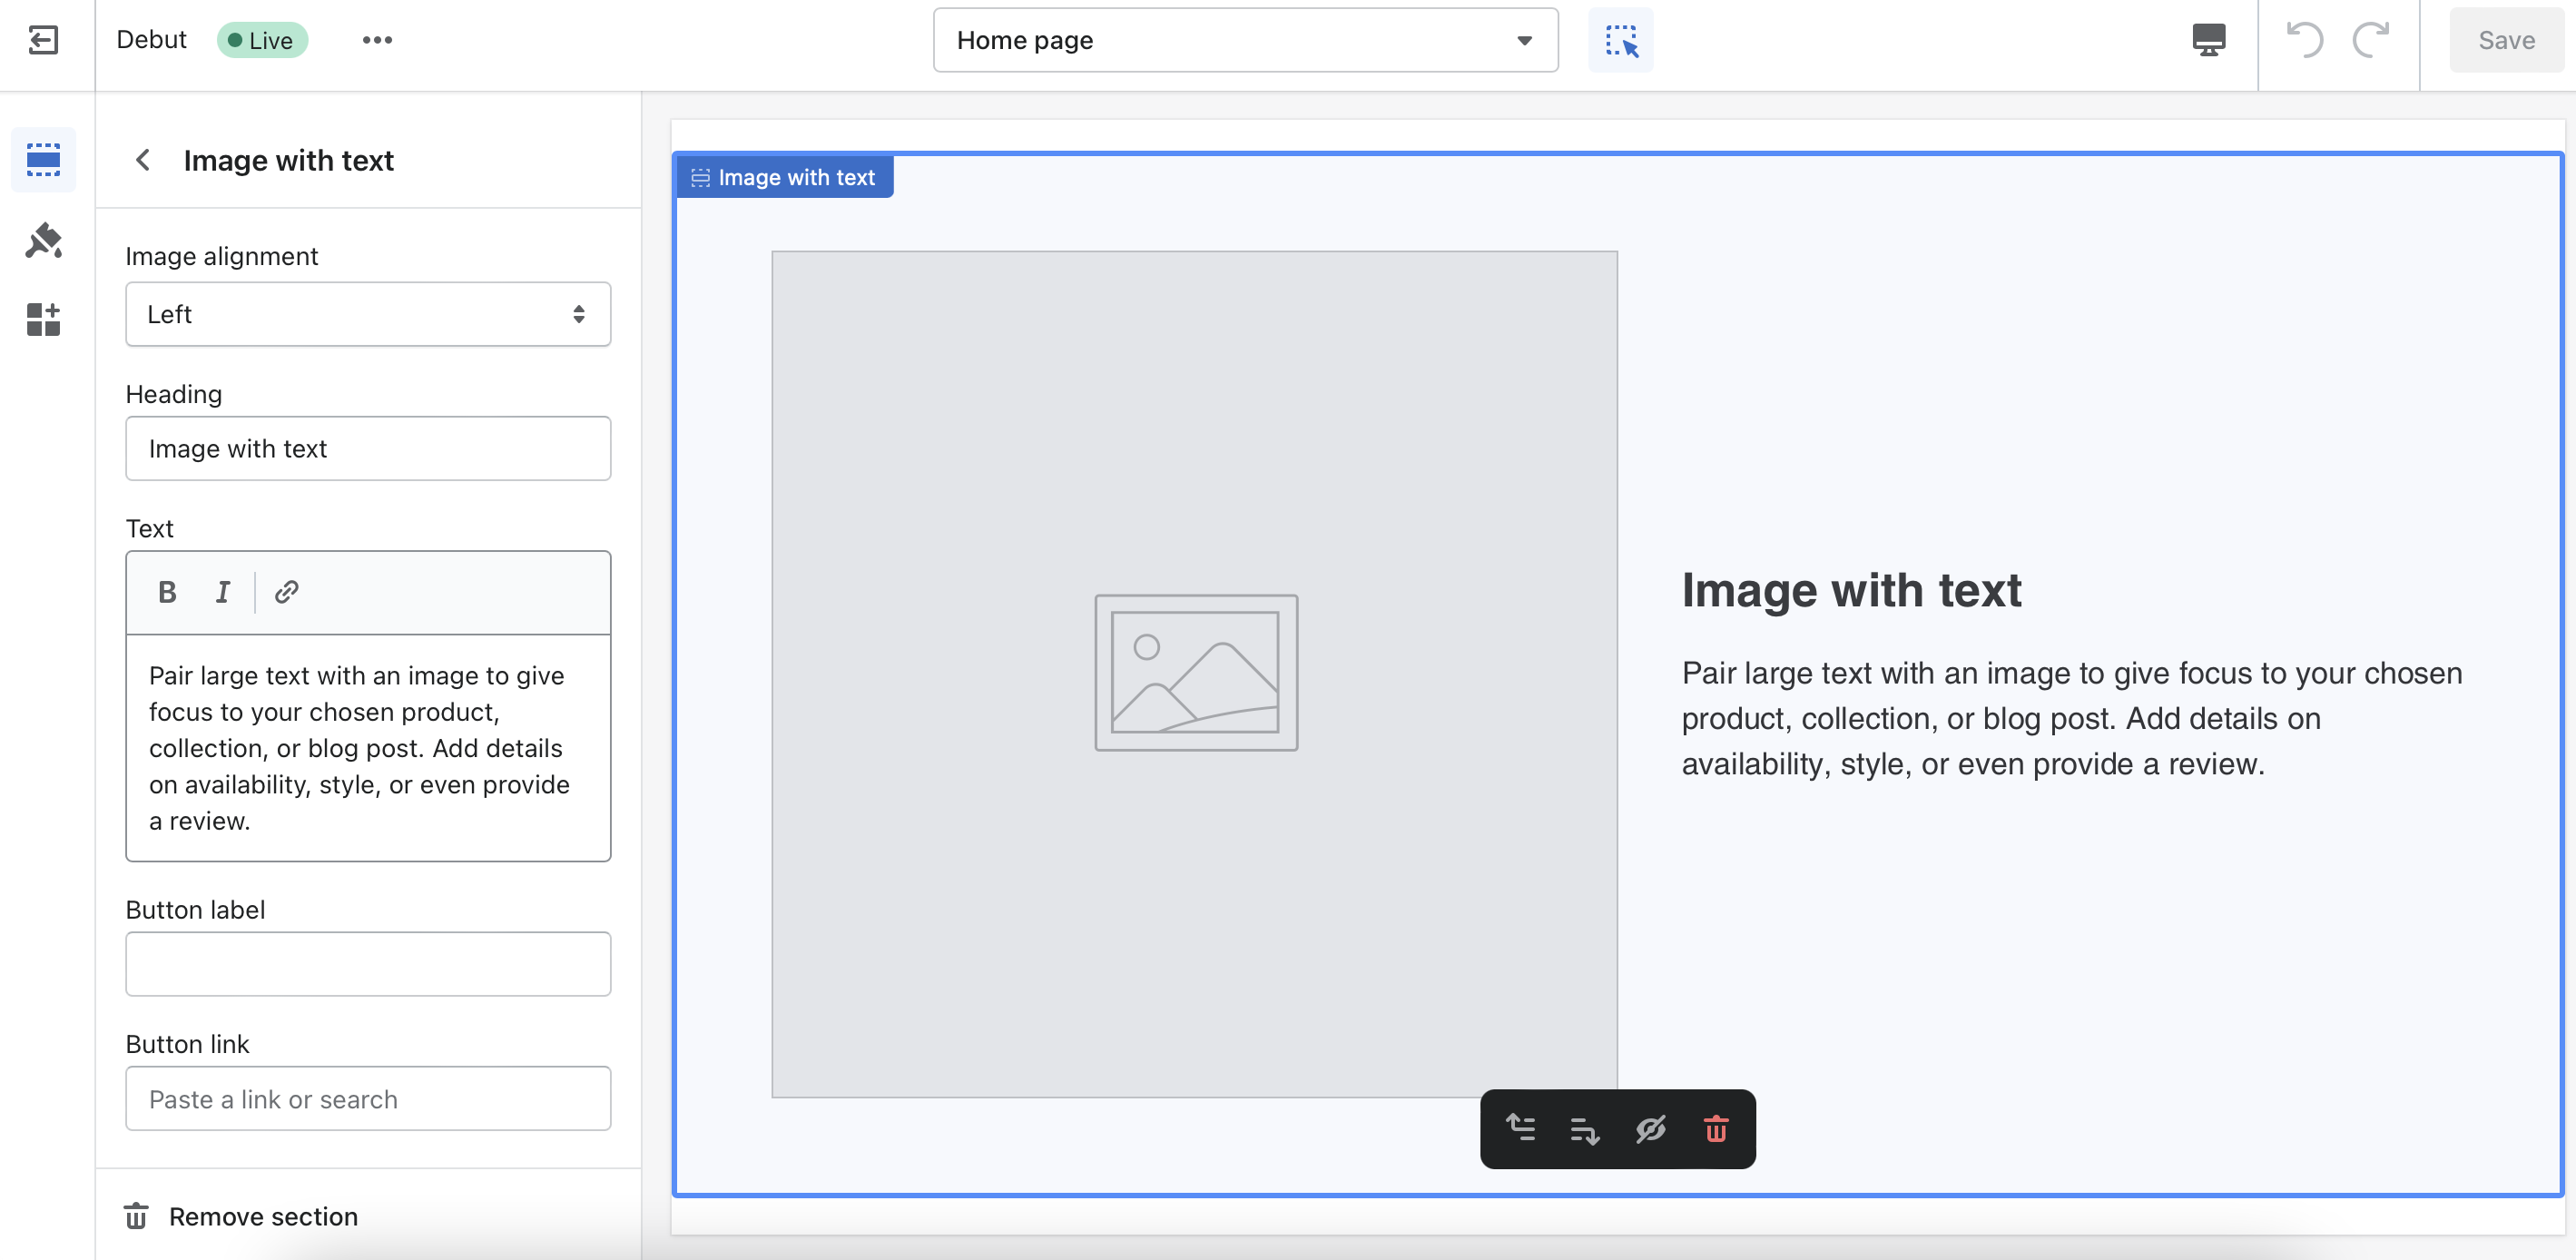The height and width of the screenshot is (1260, 2576).
Task: Click into the Text rich editor body
Action: 368,748
